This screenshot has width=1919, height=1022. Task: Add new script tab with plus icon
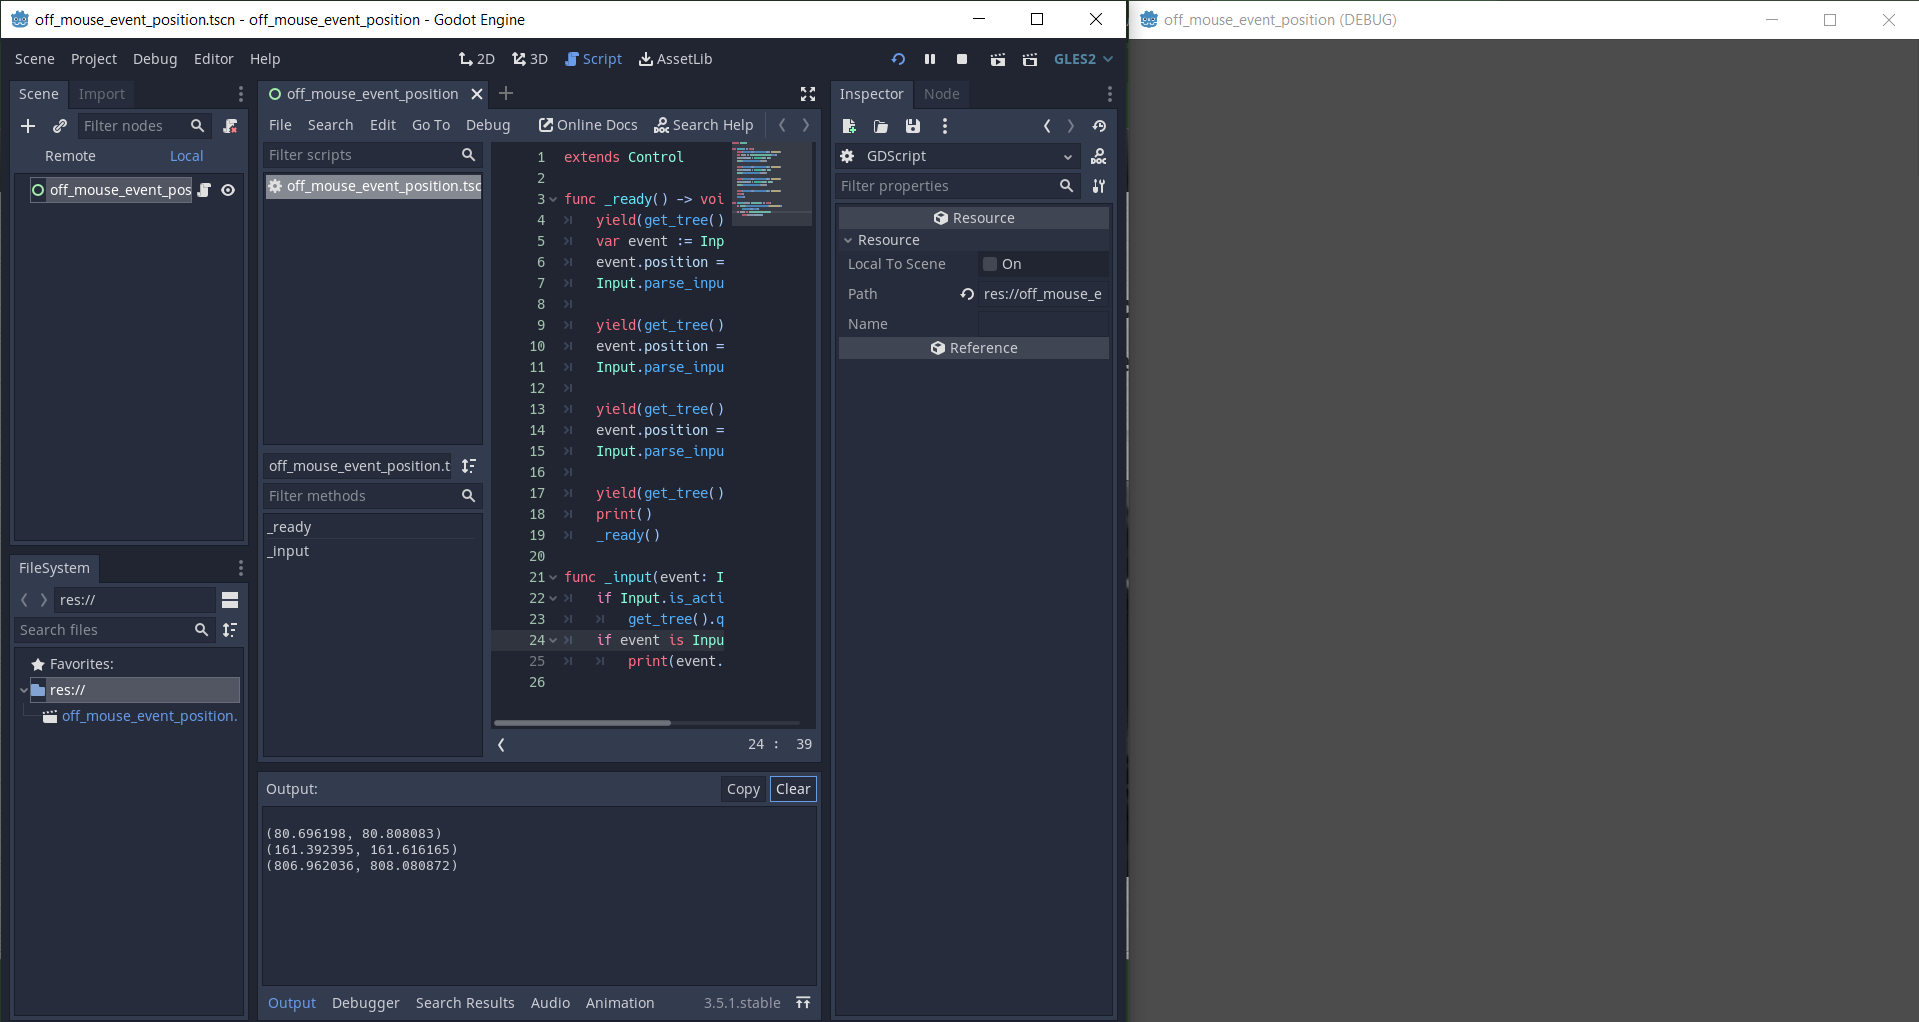point(506,93)
